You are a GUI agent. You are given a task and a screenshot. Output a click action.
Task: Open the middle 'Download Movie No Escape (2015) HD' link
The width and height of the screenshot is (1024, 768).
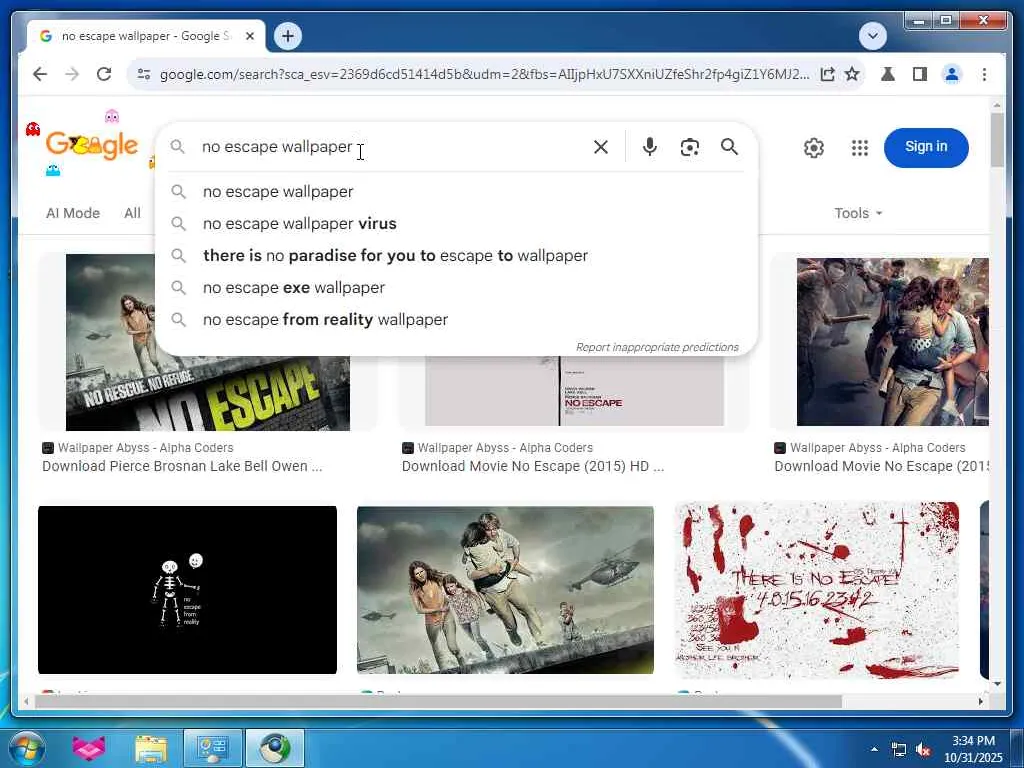(532, 466)
